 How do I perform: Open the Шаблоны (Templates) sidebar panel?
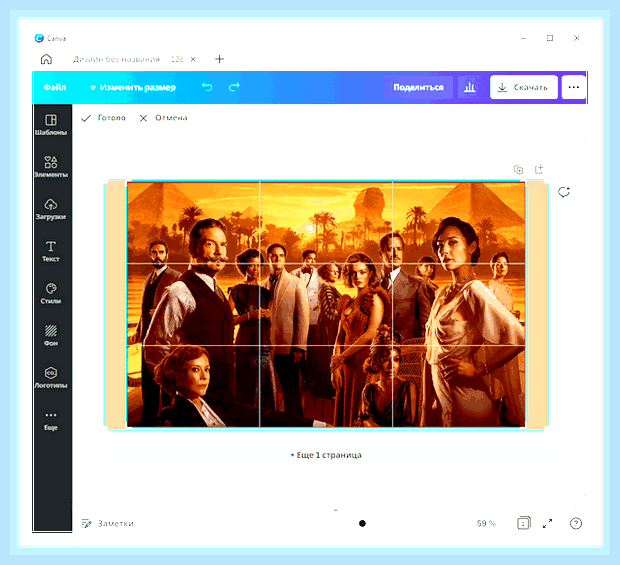coord(51,125)
